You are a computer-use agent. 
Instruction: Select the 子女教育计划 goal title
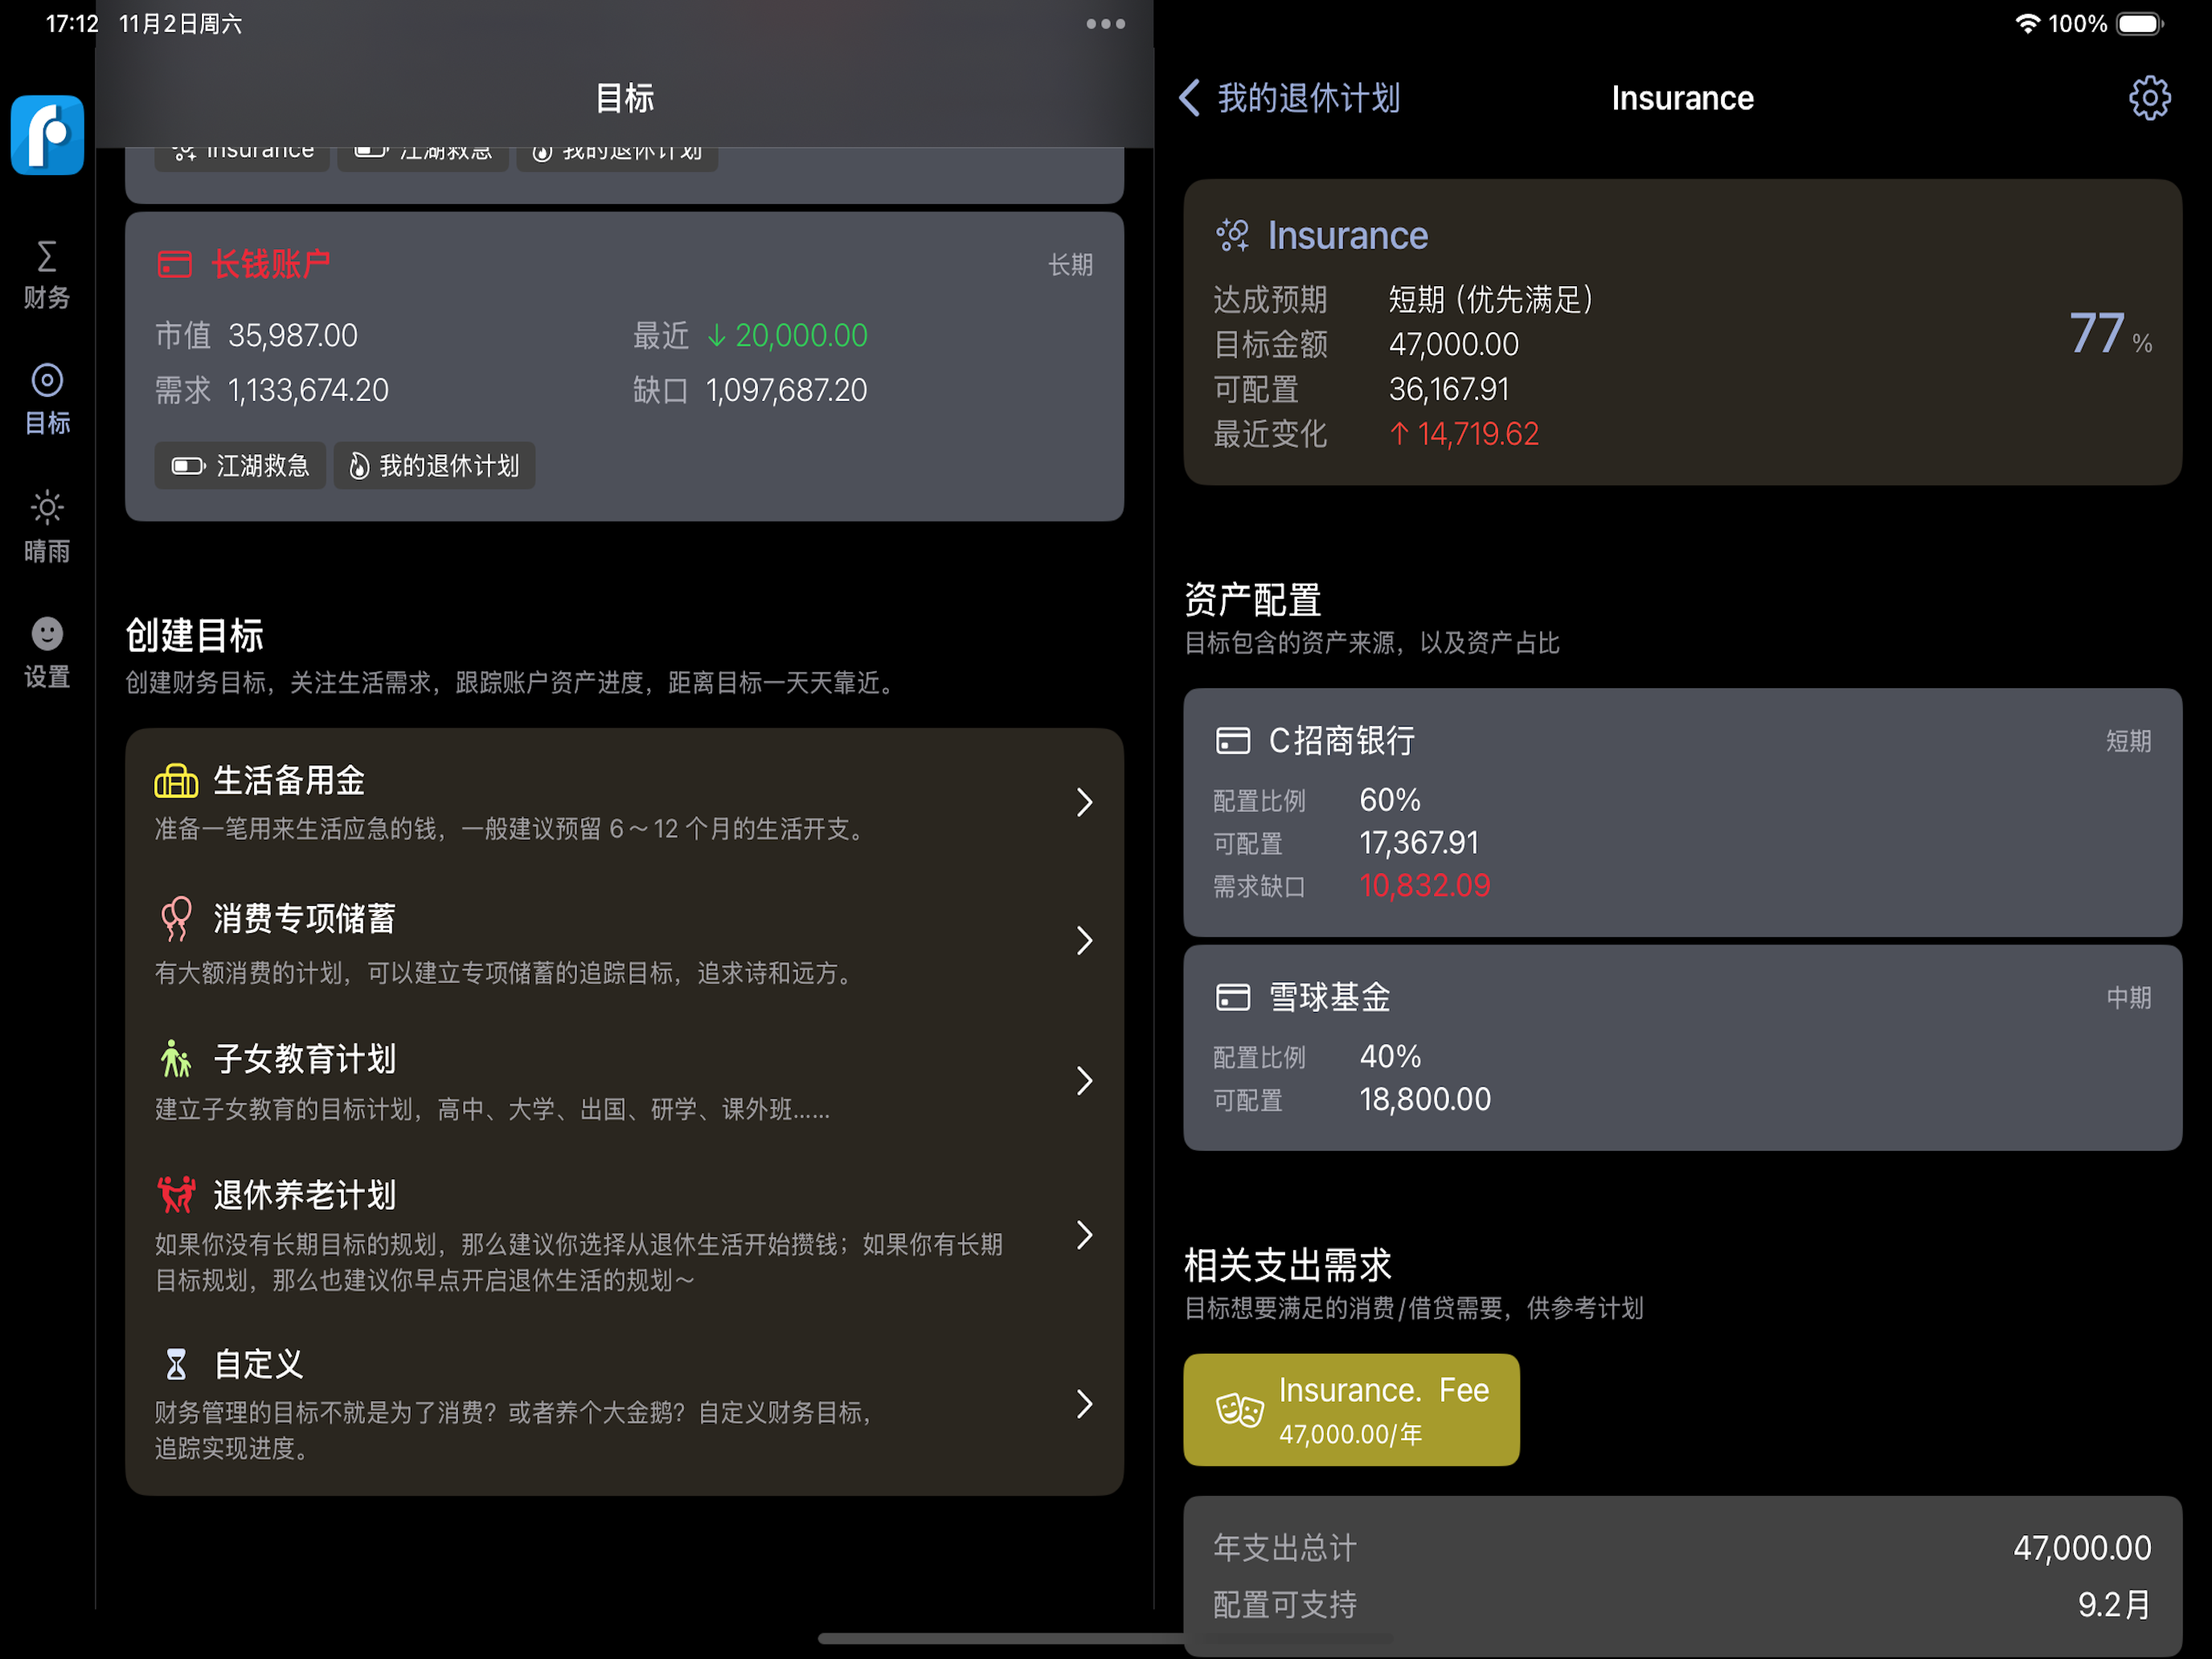[x=304, y=1058]
